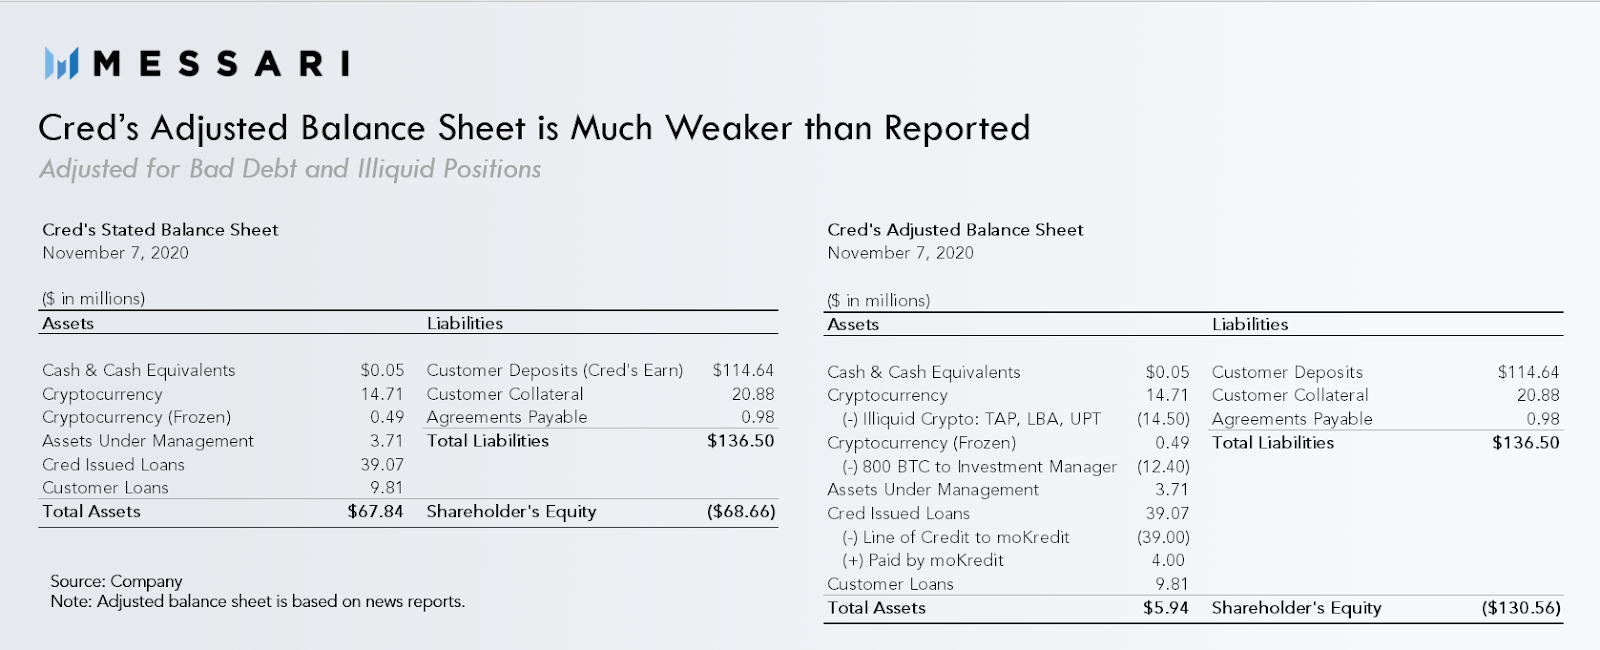Viewport: 1600px width, 650px height.
Task: Click the 'Cred's Stated Balance Sheet' heading
Action: (160, 229)
